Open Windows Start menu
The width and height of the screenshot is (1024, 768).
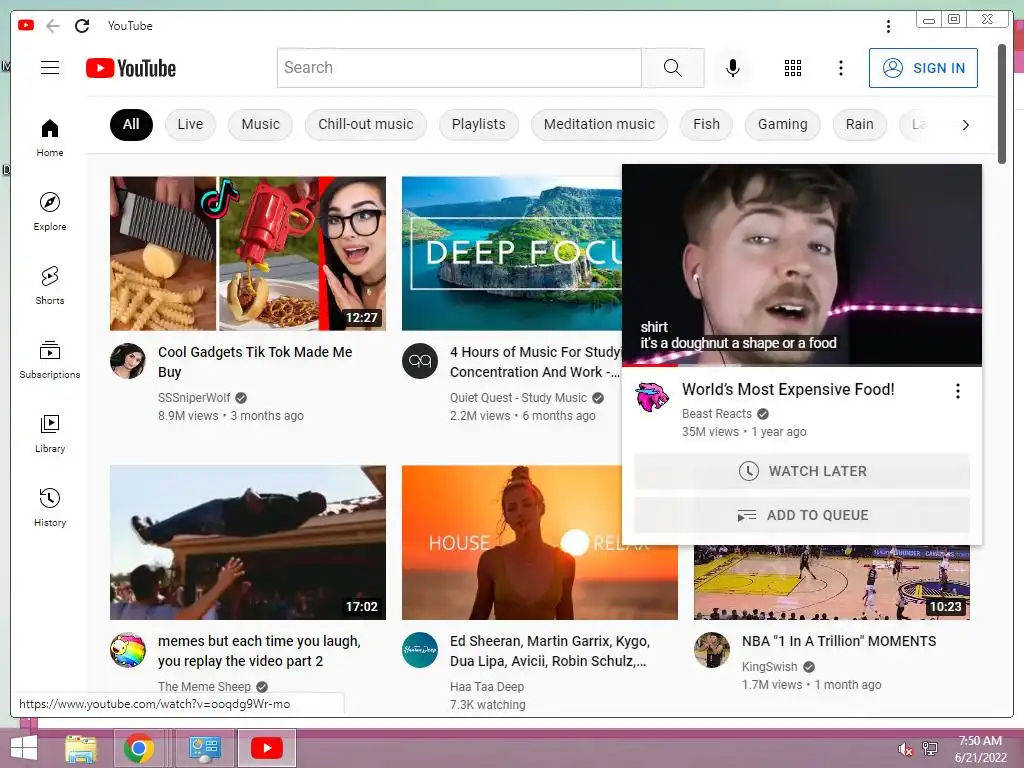click(24, 748)
